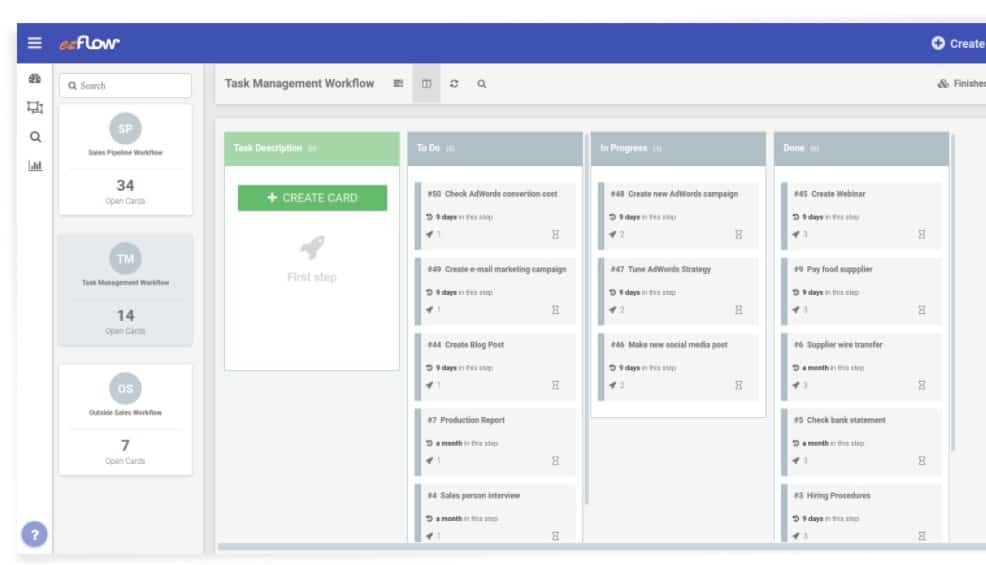This screenshot has width=986, height=565.
Task: Open the workflows icon in left sidebar
Action: point(35,108)
